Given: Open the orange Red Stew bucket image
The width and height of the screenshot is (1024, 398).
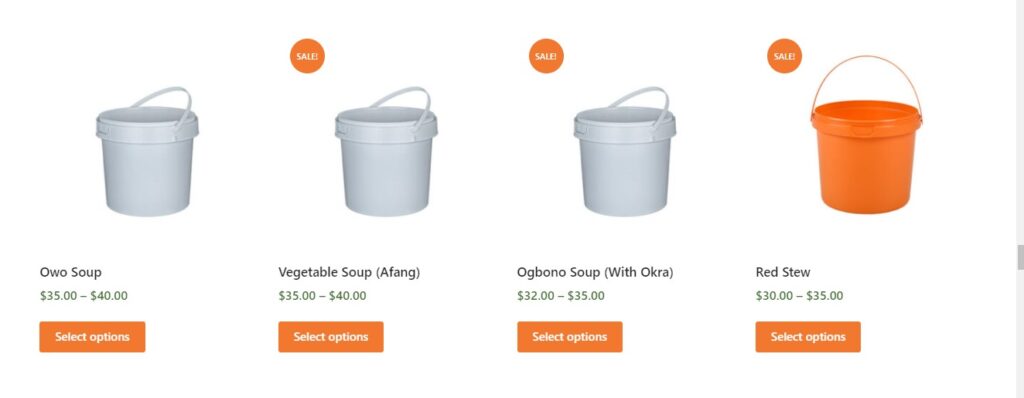Looking at the screenshot, I should (867, 135).
